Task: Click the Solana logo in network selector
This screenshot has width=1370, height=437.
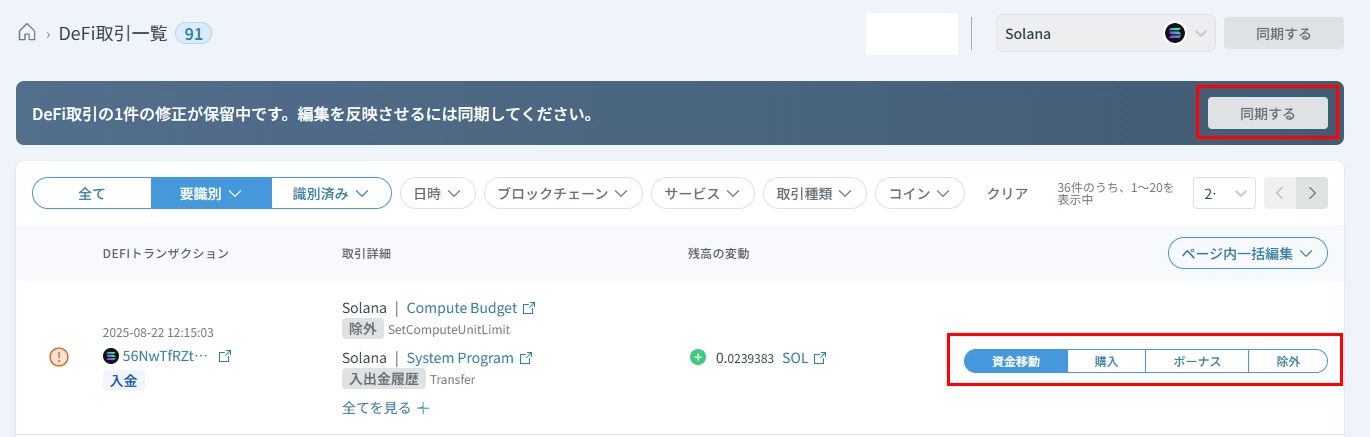Action: coord(1175,33)
